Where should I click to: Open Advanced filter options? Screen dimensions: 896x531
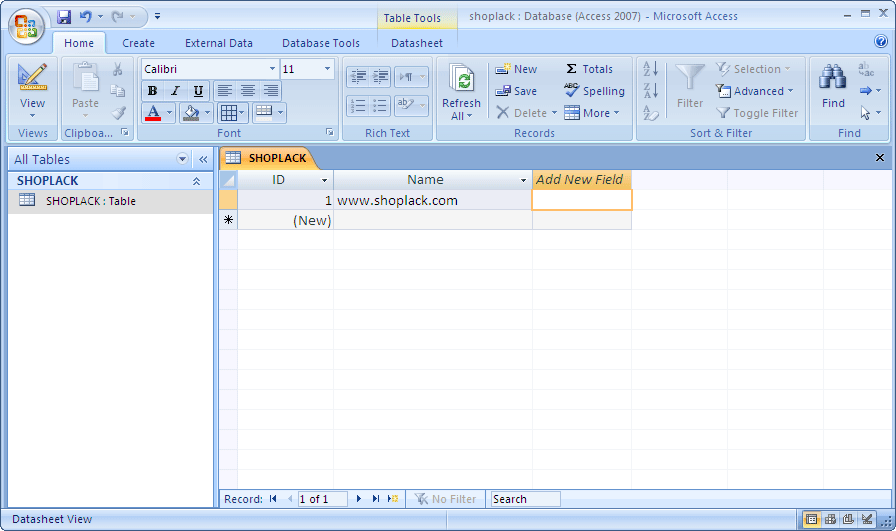click(x=754, y=91)
